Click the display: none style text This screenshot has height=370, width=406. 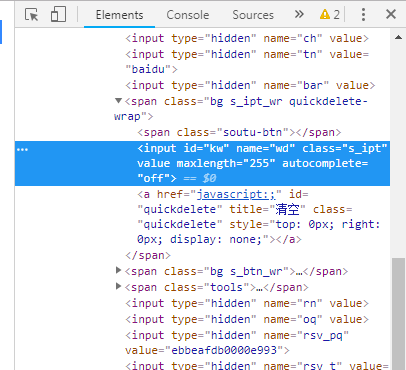(216, 239)
